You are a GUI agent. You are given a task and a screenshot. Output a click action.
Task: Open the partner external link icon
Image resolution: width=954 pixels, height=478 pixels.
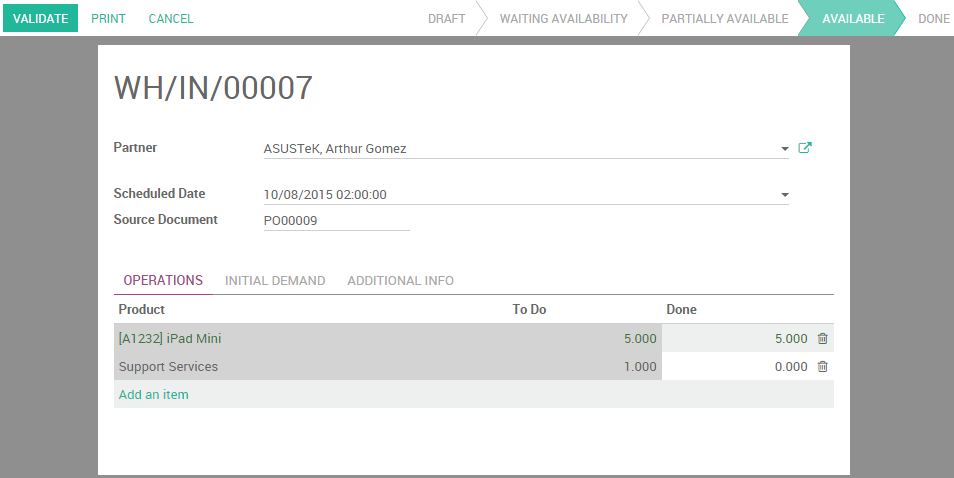pyautogui.click(x=805, y=149)
